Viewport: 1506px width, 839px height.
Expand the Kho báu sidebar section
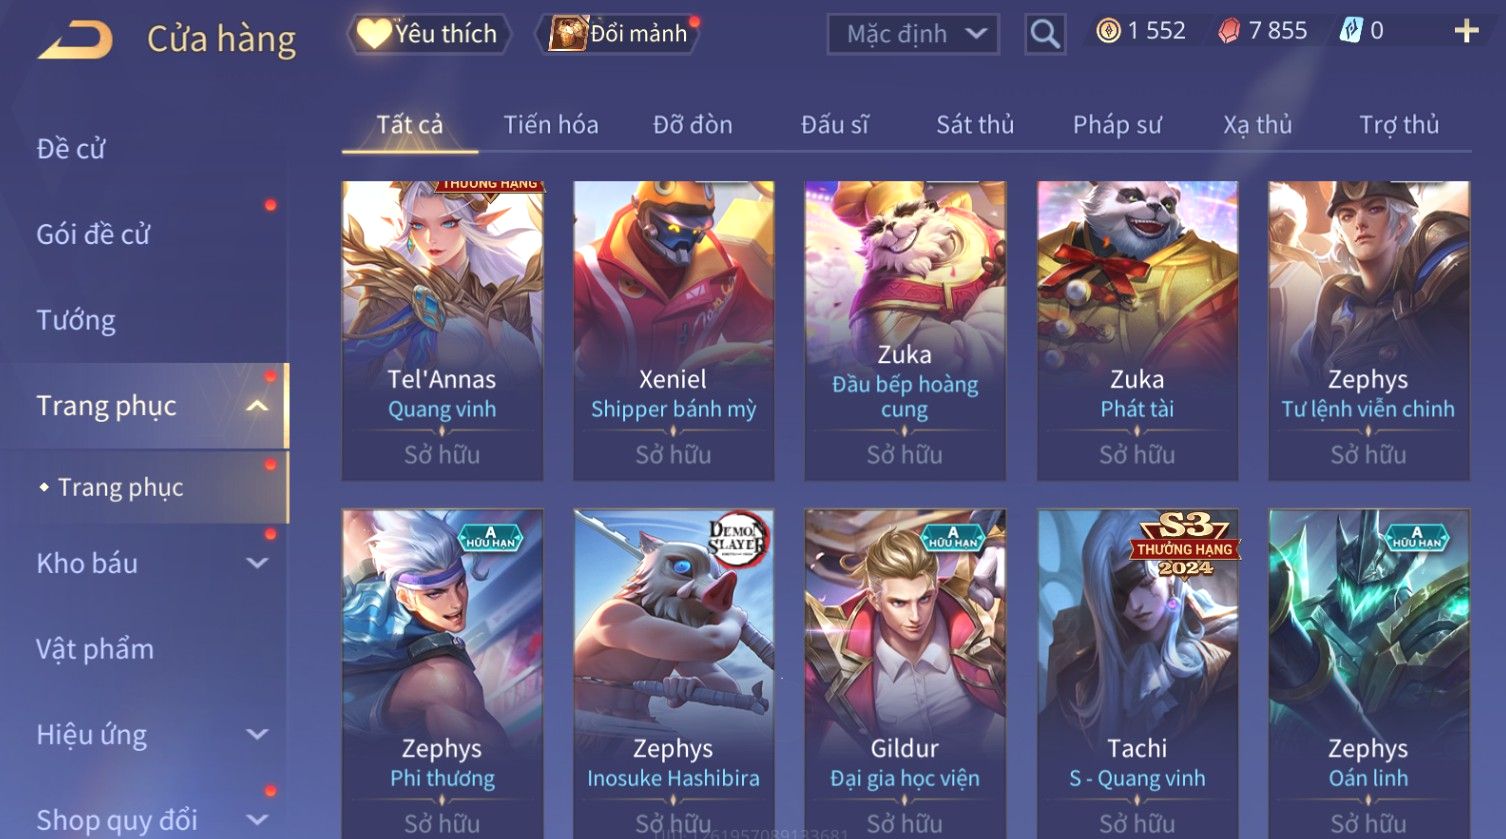coord(257,563)
